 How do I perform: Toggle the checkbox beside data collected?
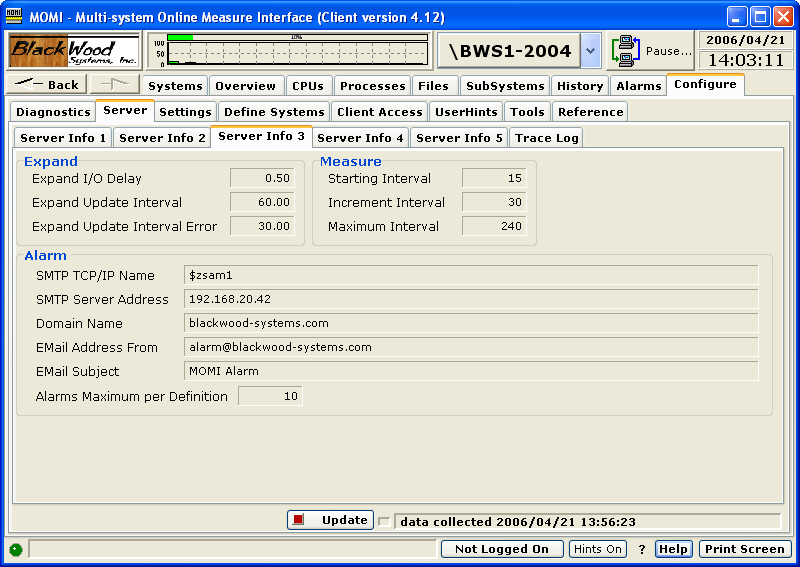(x=385, y=522)
